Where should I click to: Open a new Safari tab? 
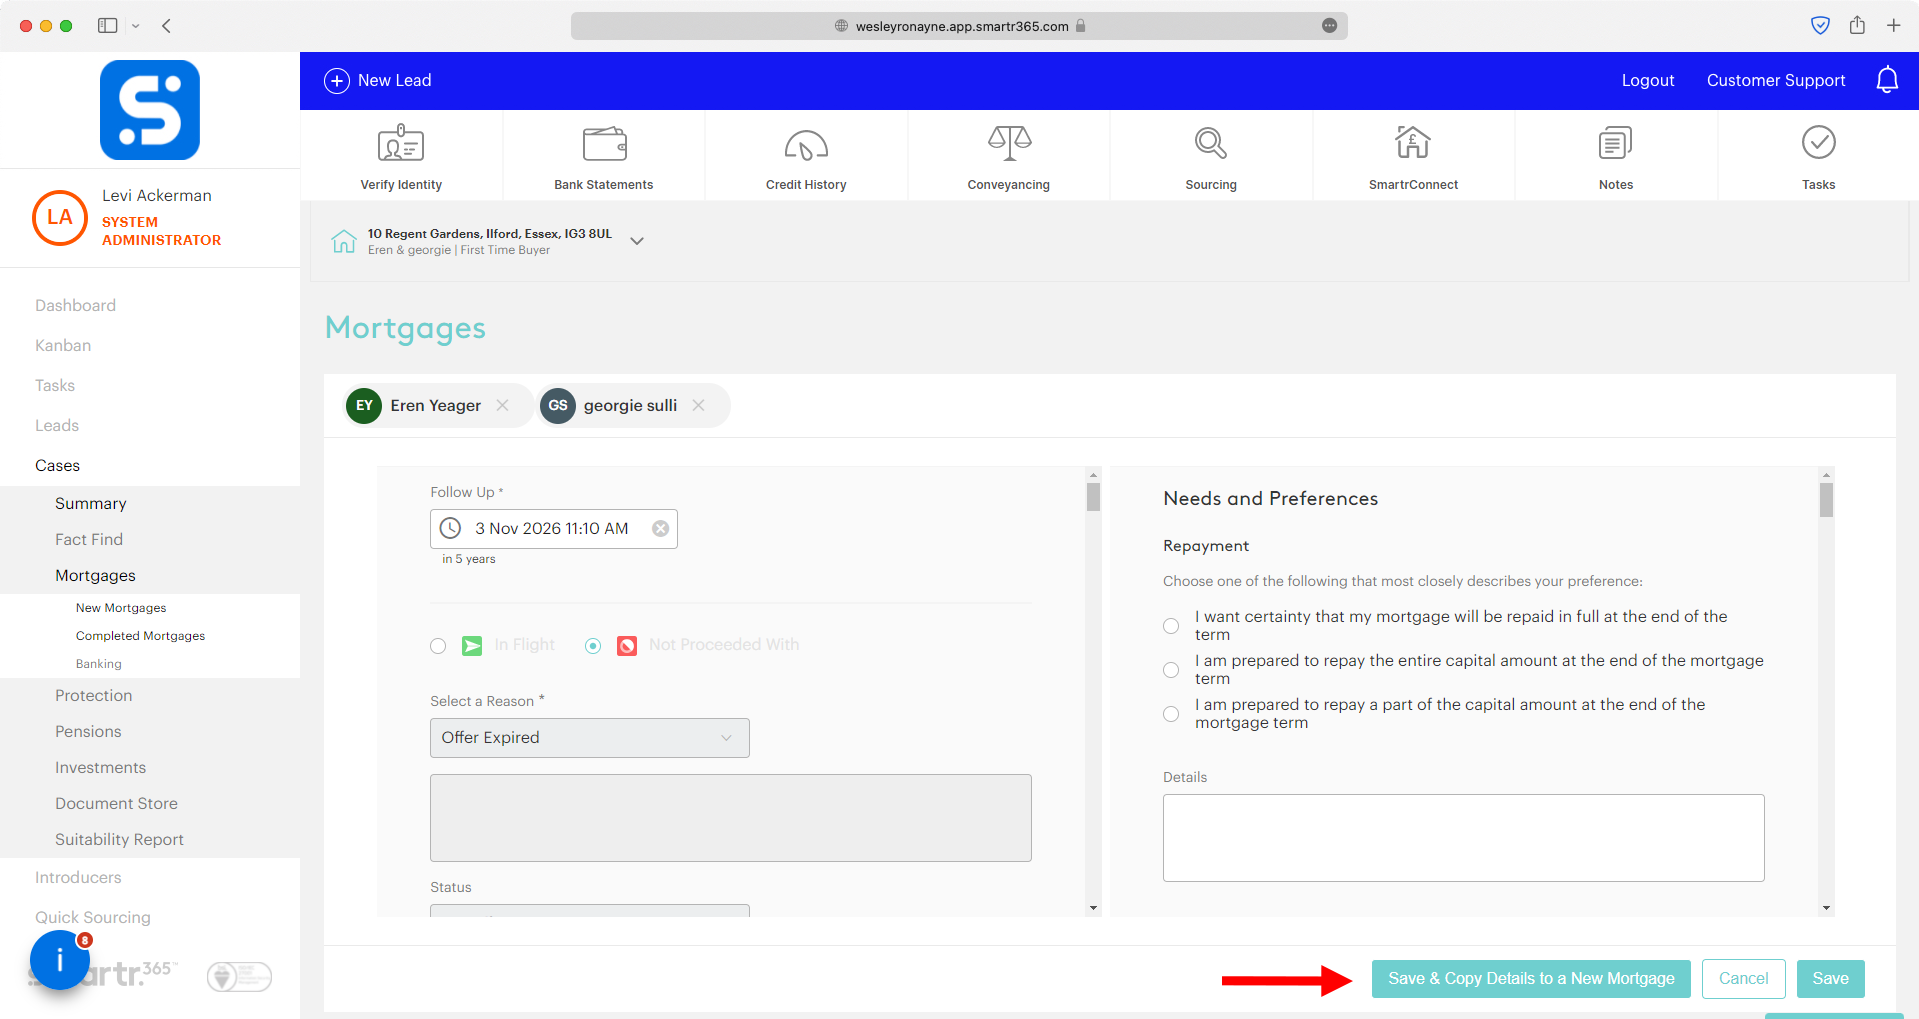1894,26
